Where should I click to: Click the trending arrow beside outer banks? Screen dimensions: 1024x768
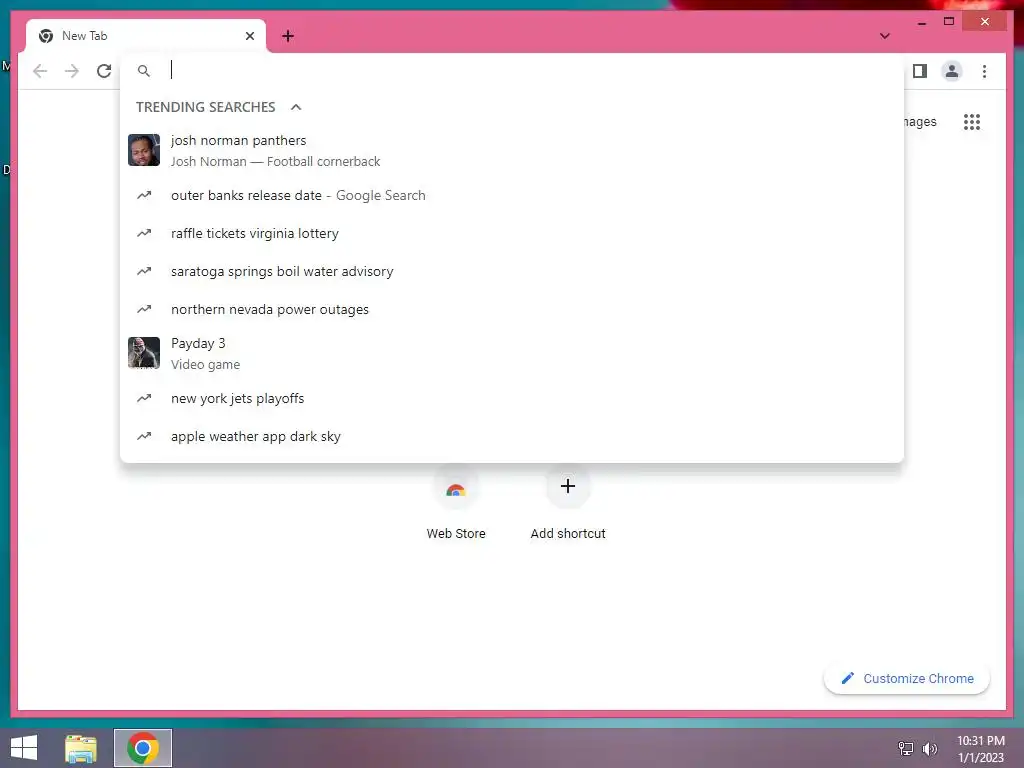click(144, 195)
